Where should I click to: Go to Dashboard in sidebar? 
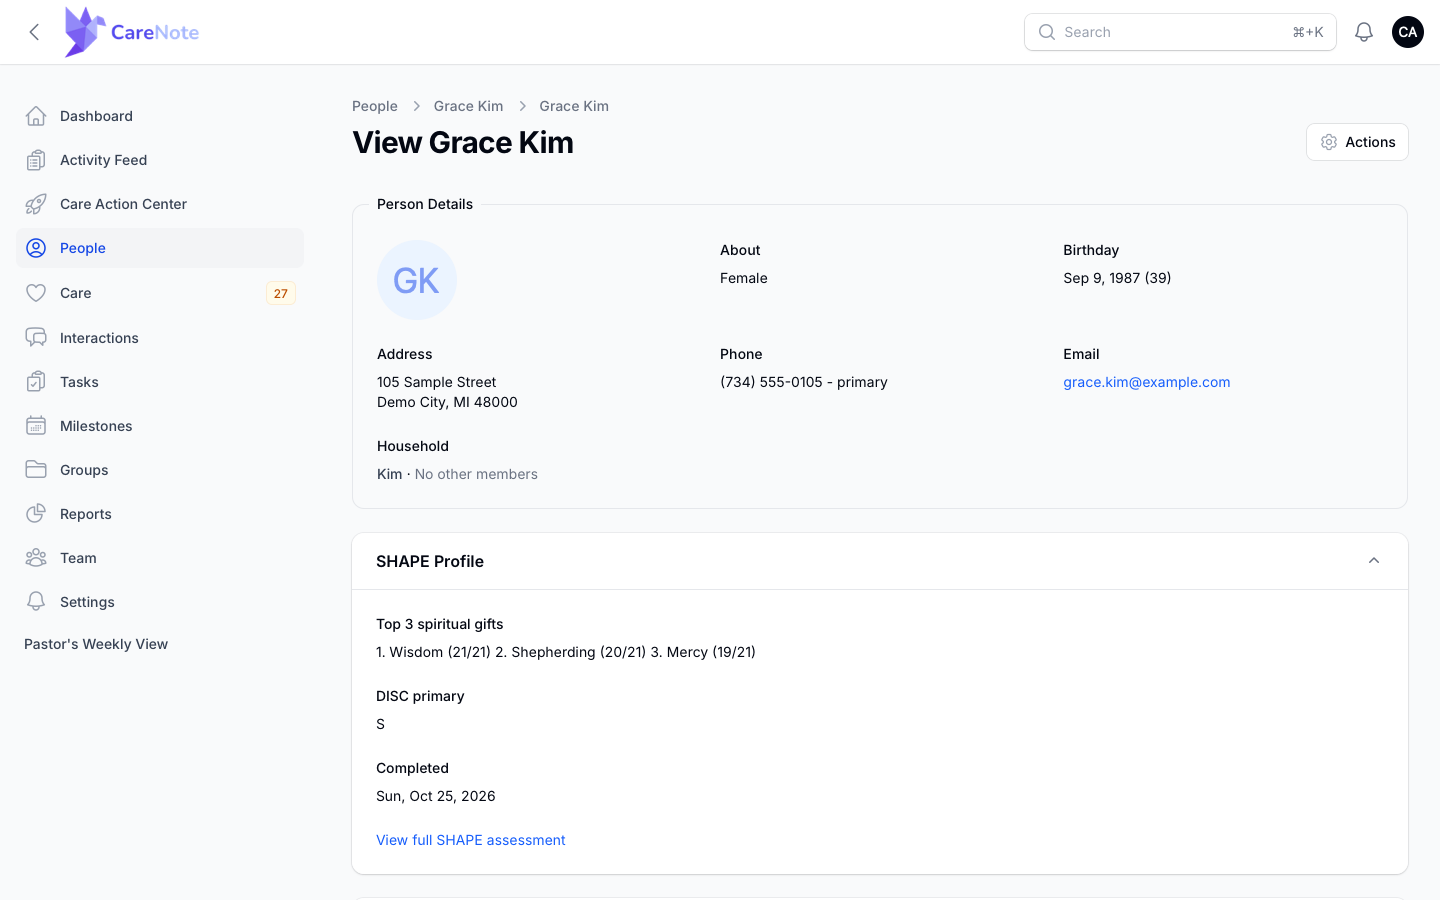(x=160, y=116)
